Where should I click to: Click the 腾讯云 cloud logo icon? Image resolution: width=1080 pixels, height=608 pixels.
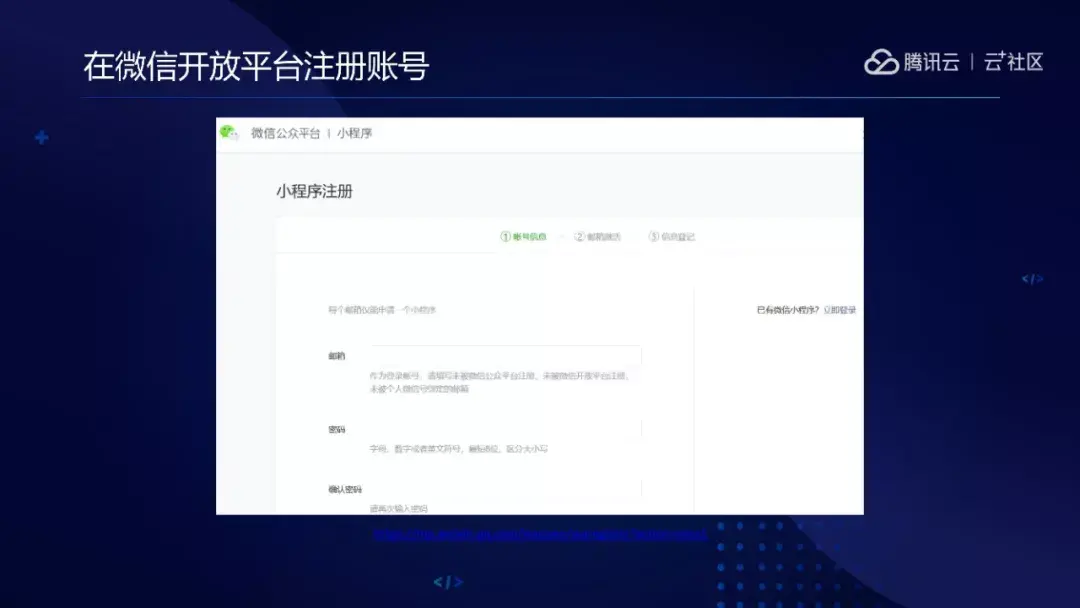pos(882,62)
